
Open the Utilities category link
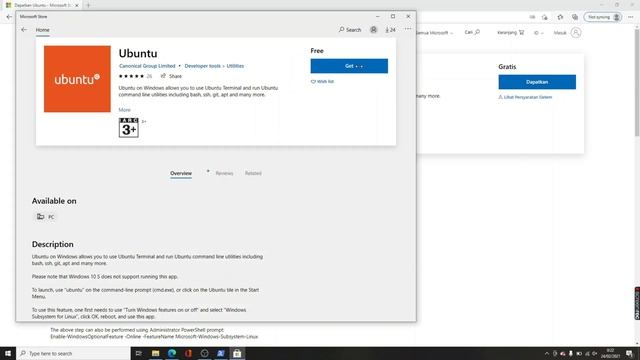[x=235, y=66]
